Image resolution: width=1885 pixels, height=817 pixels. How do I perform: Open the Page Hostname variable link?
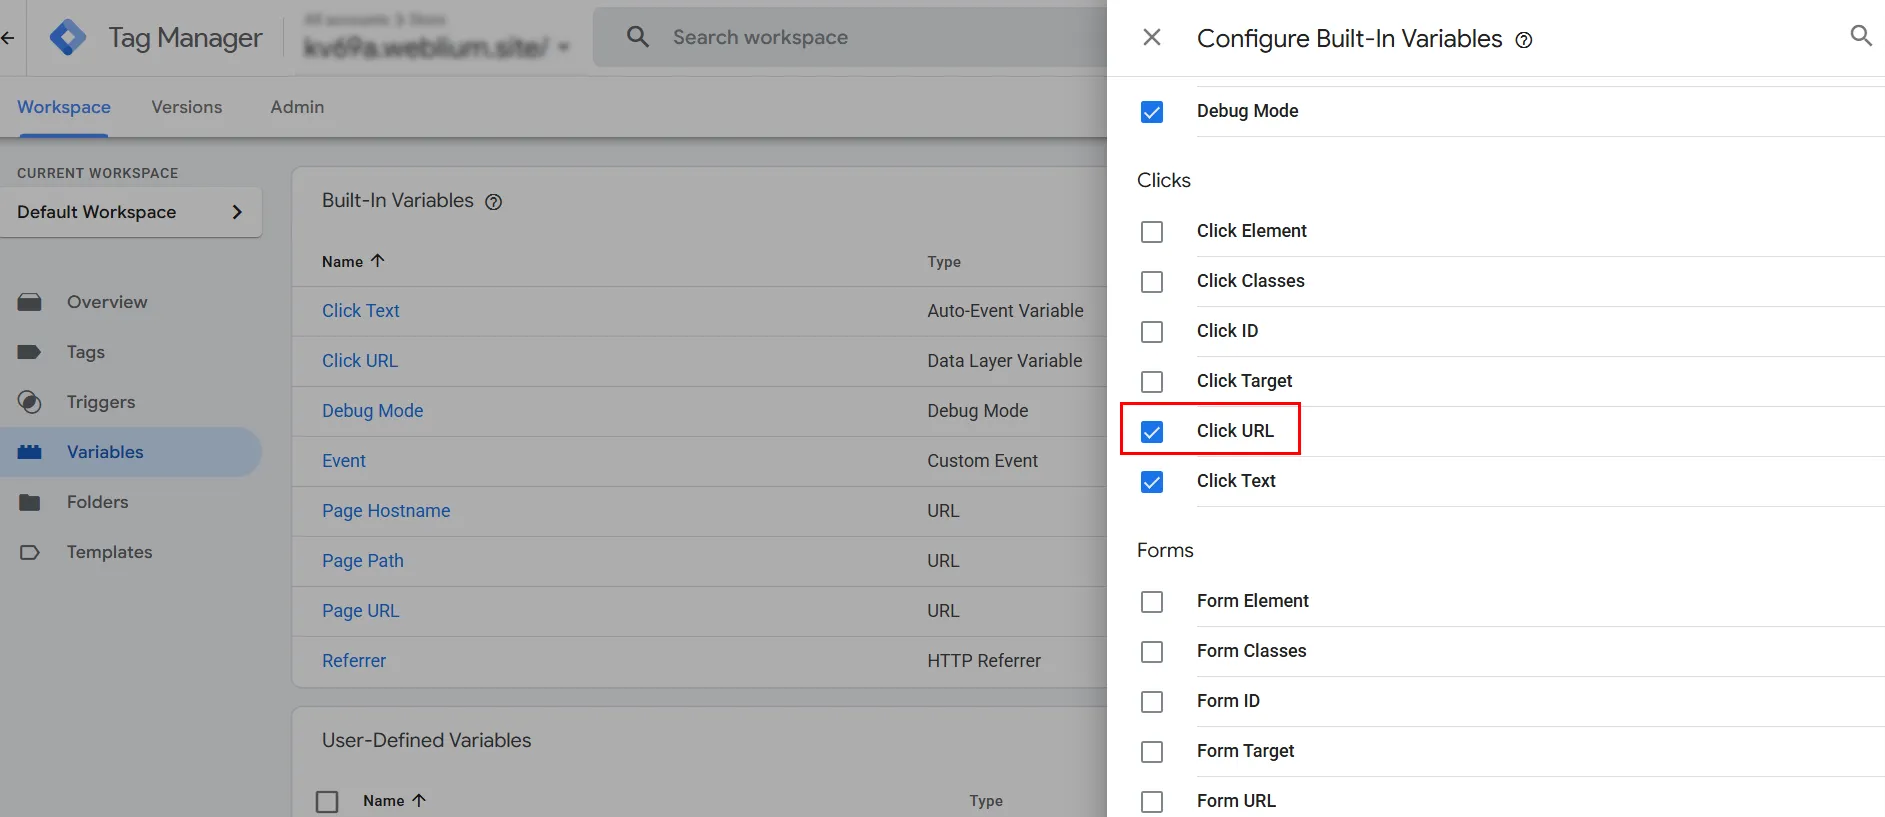386,511
